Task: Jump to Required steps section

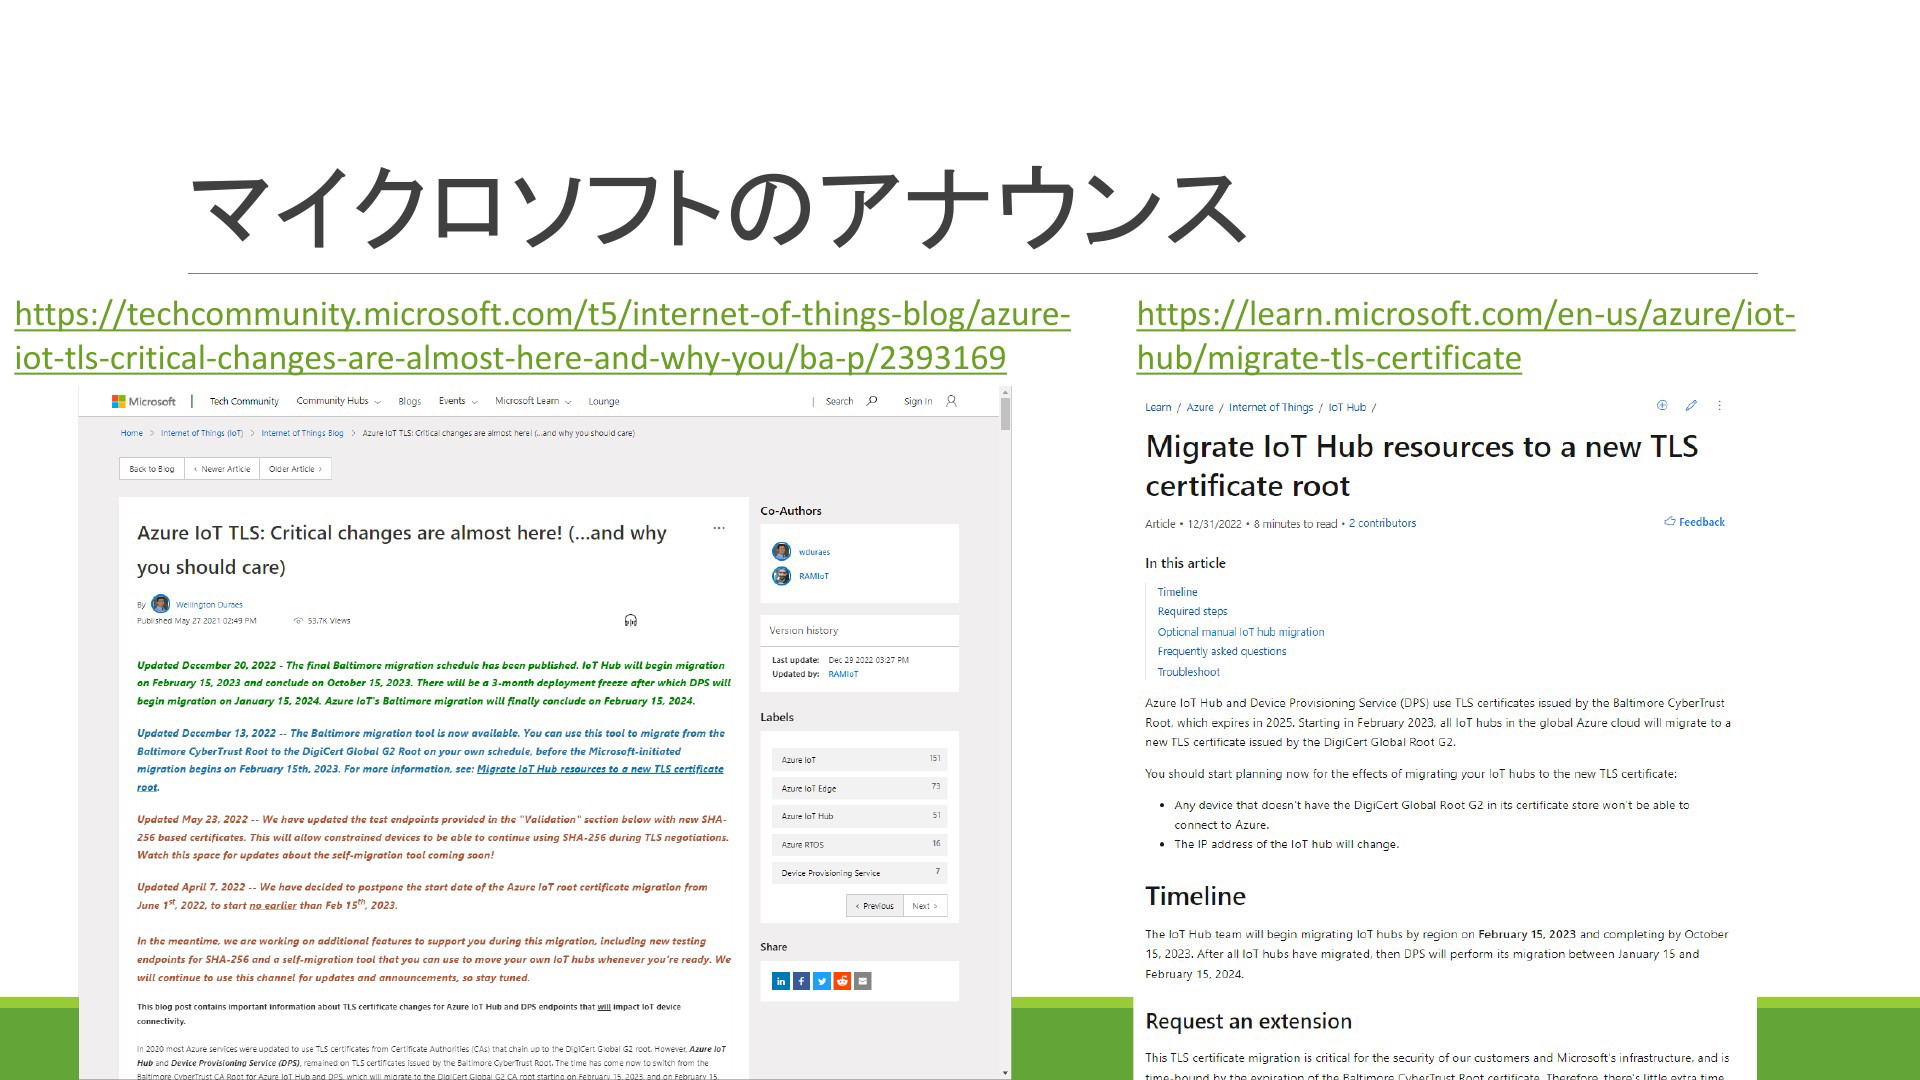Action: [x=1192, y=611]
